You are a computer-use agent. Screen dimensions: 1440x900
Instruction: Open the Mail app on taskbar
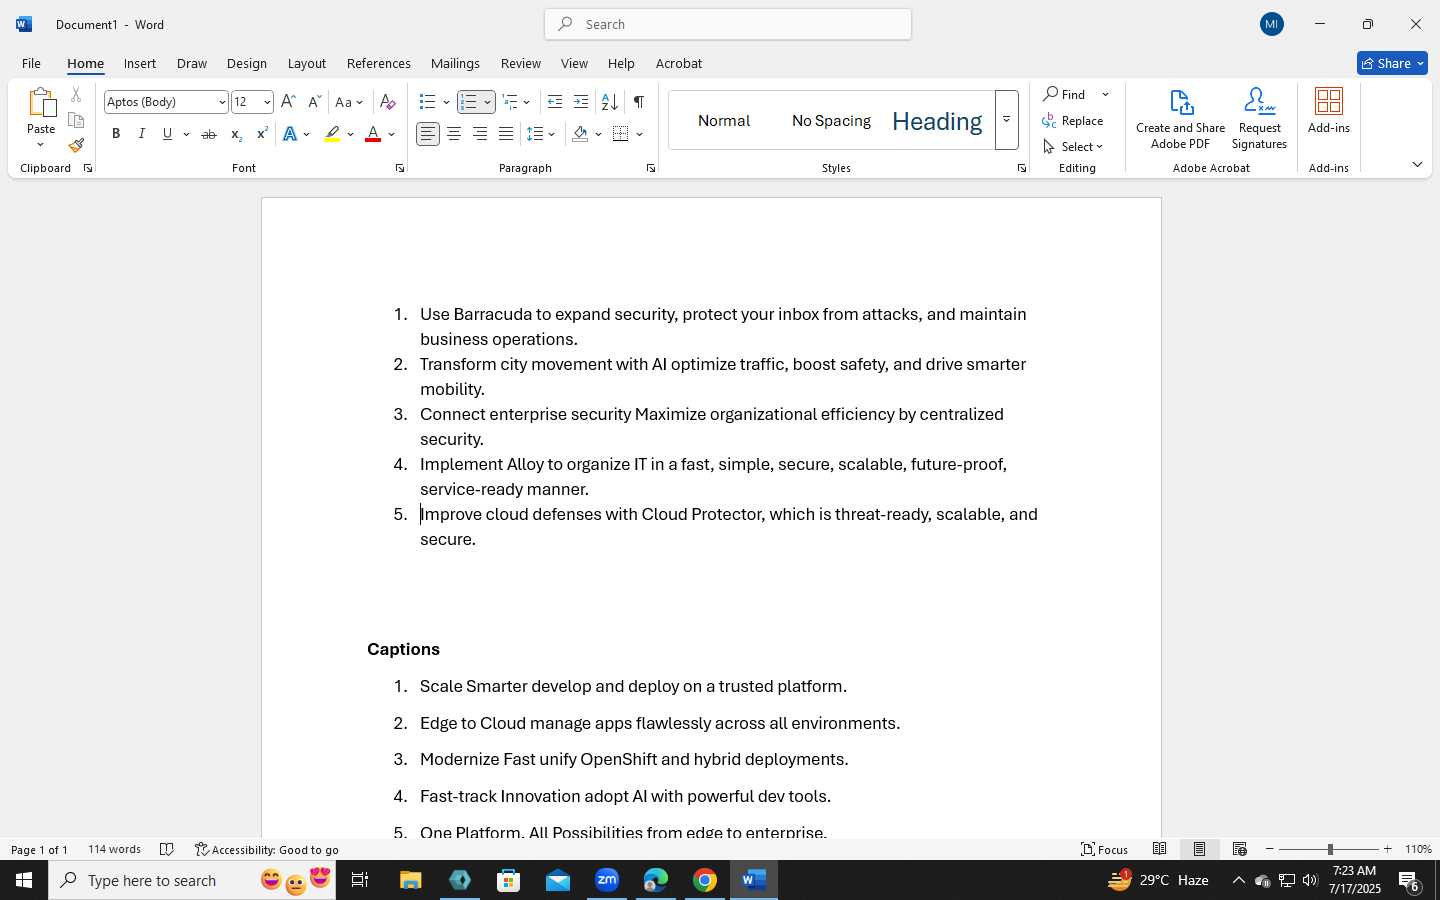pos(558,880)
